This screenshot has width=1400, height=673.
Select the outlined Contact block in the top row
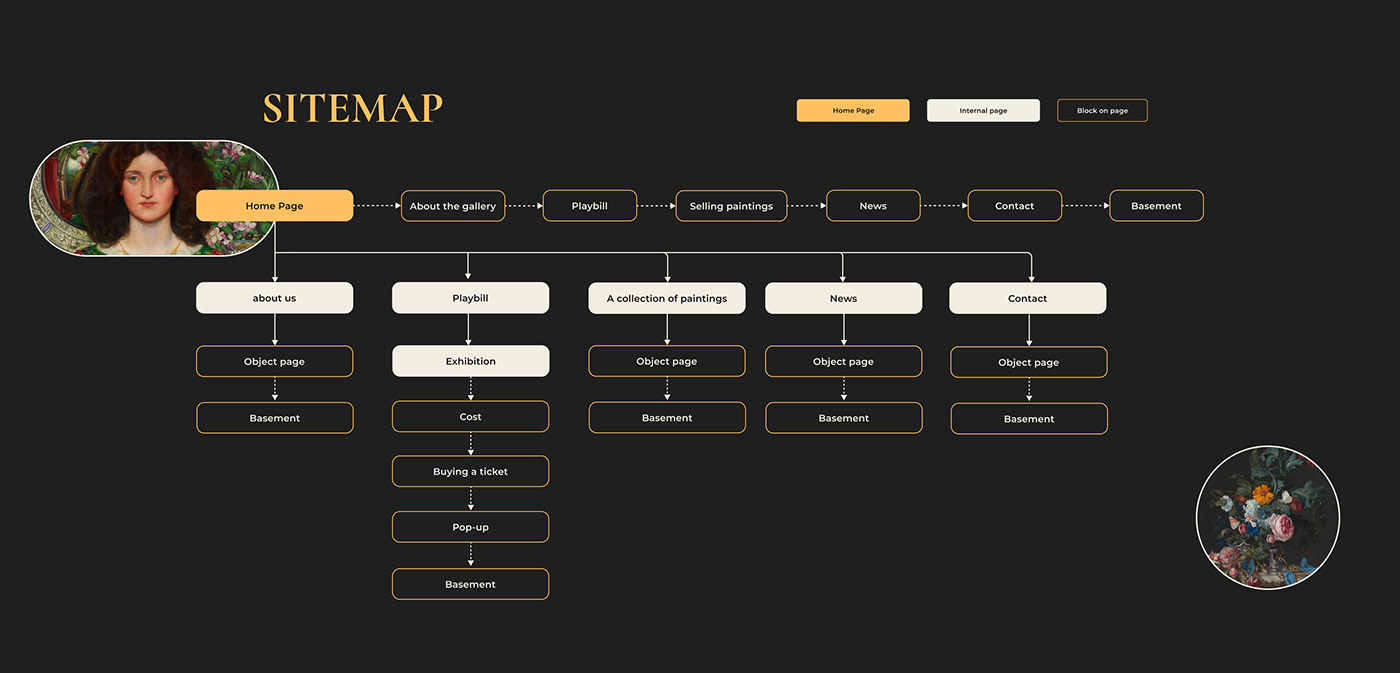click(1014, 206)
